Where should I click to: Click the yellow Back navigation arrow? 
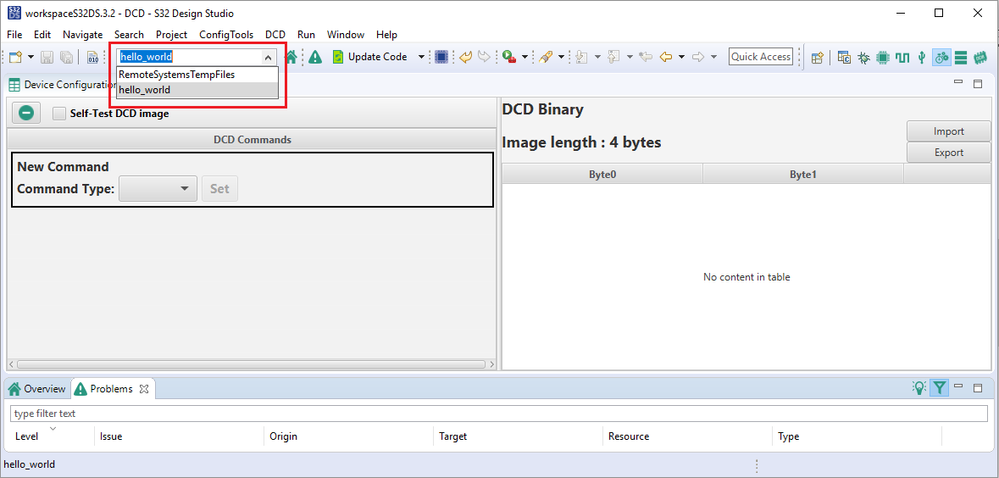[x=666, y=57]
